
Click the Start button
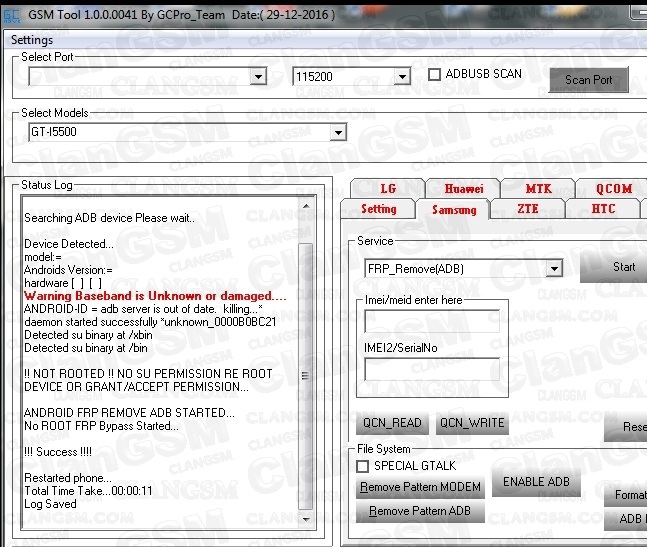click(x=615, y=267)
